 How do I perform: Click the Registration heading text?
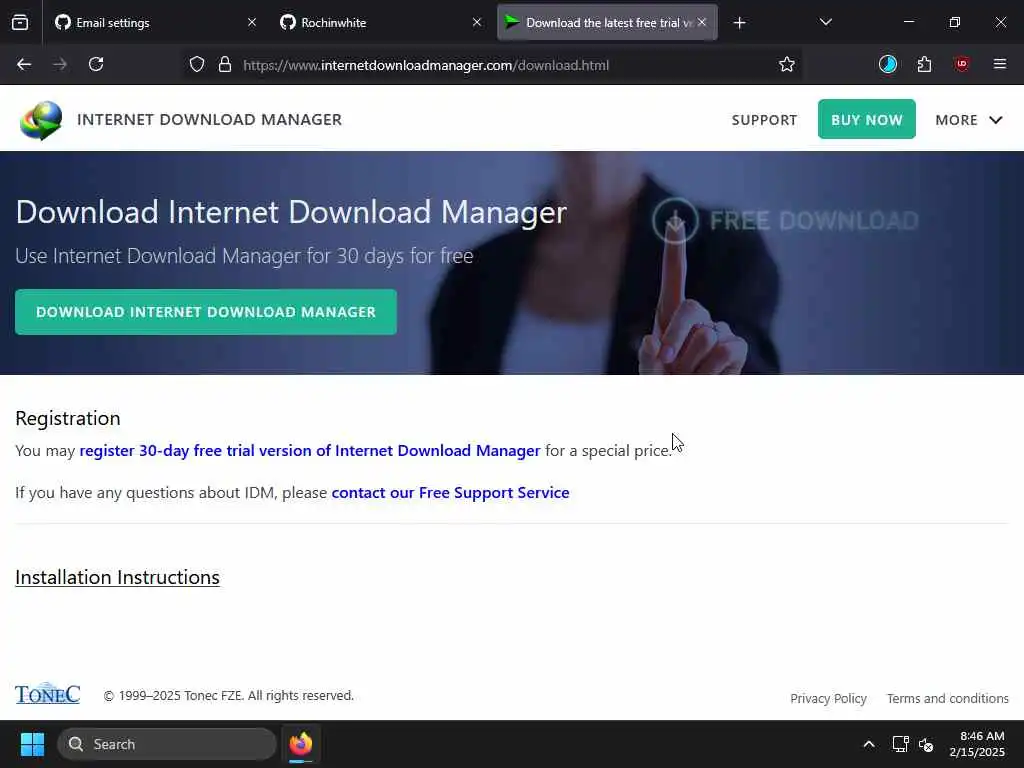[68, 418]
